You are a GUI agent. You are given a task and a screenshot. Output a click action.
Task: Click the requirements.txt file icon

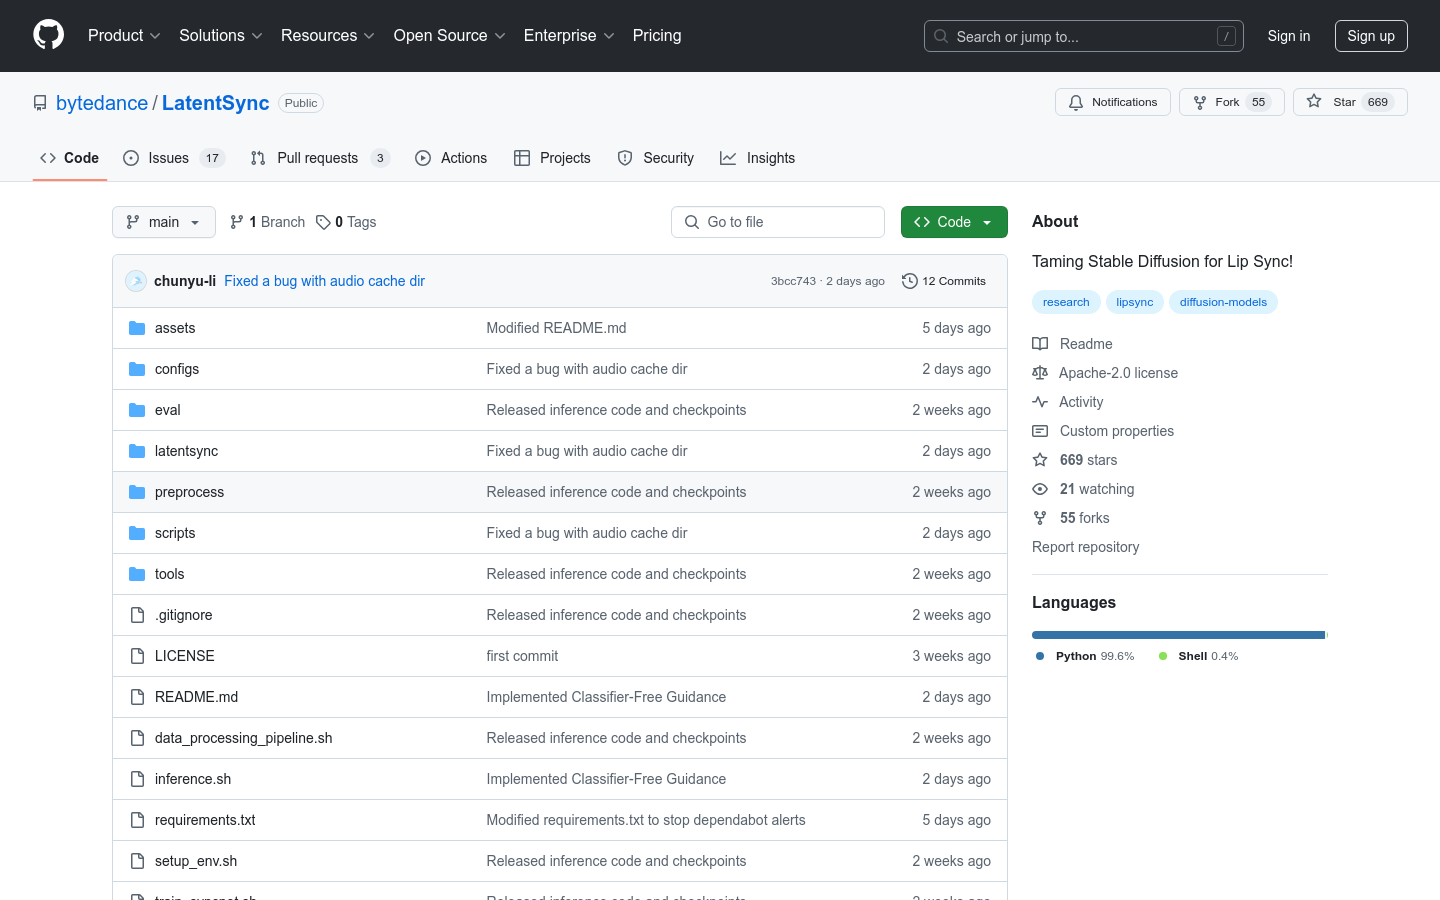(137, 820)
